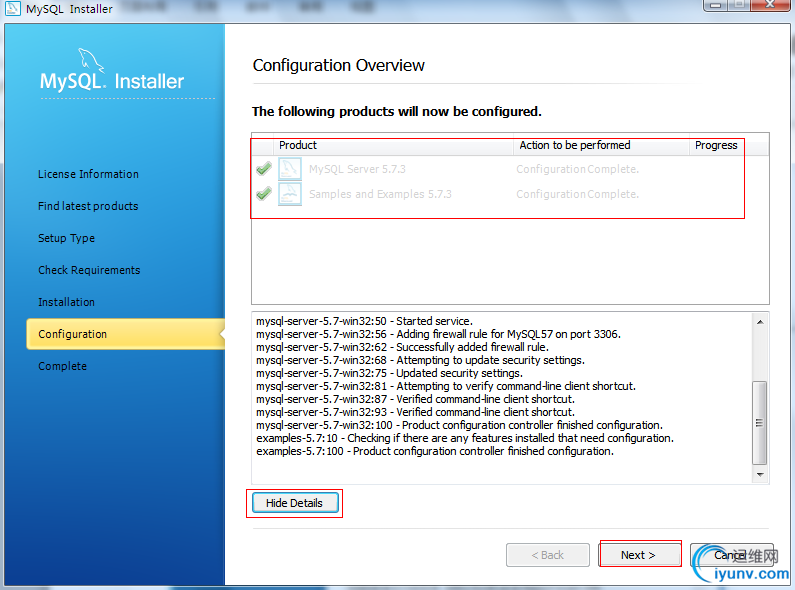Click the Action to be performed column header

pos(601,145)
